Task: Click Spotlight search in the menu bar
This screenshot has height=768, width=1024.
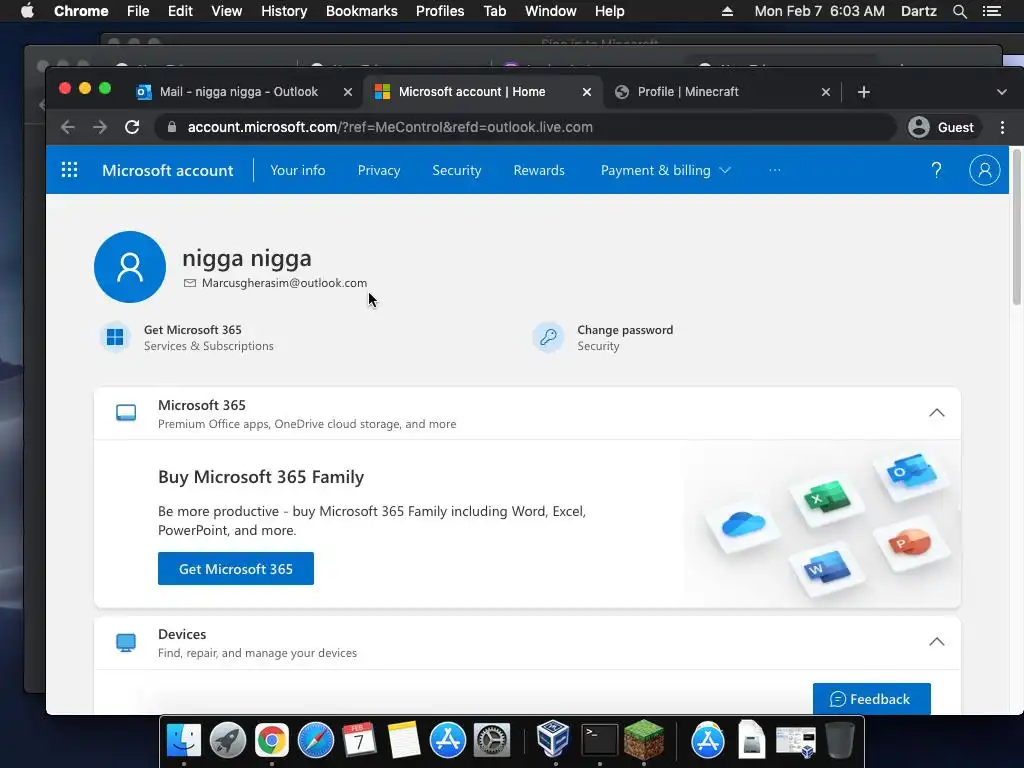Action: (959, 11)
